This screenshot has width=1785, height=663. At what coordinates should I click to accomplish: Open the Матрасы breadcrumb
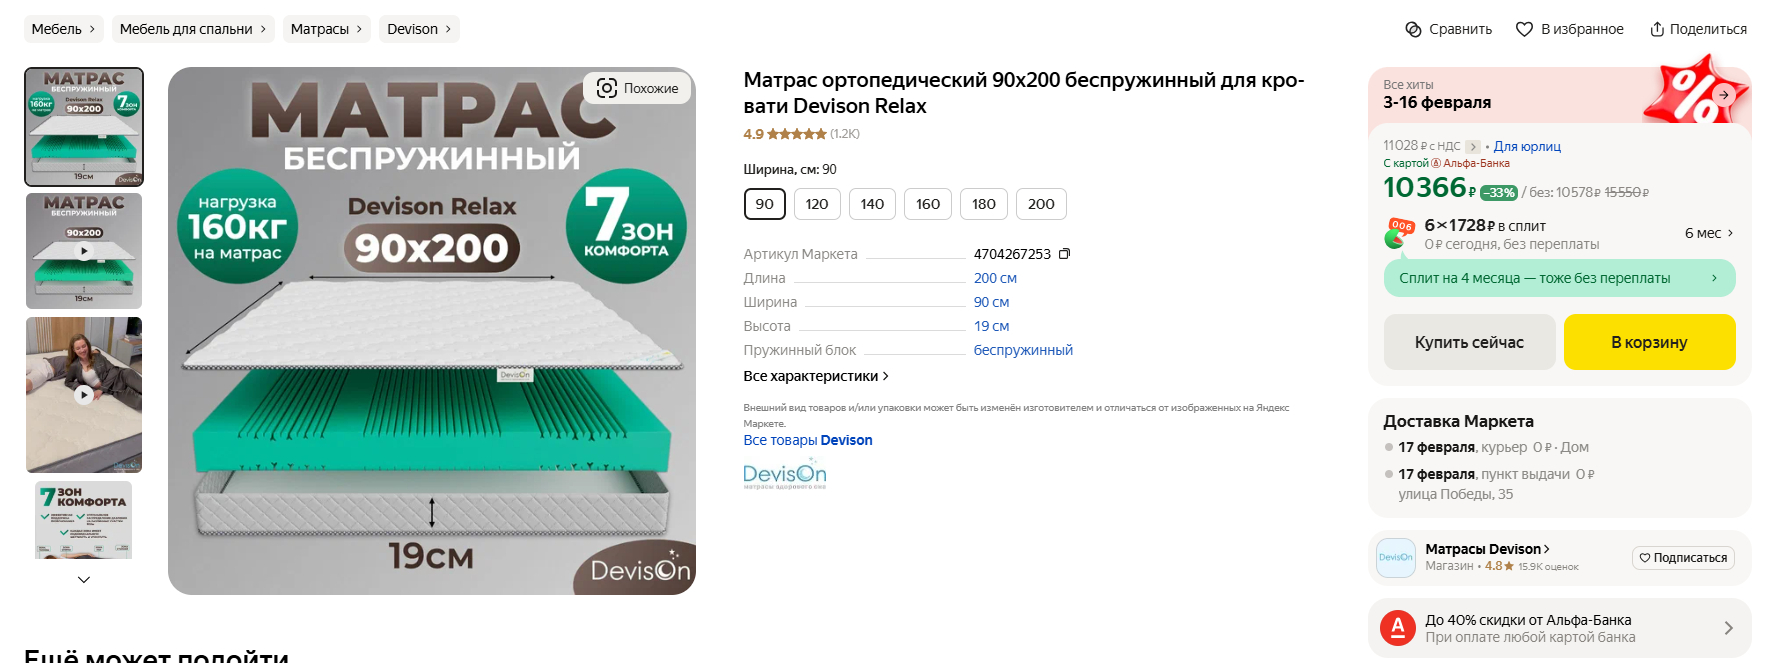[327, 29]
